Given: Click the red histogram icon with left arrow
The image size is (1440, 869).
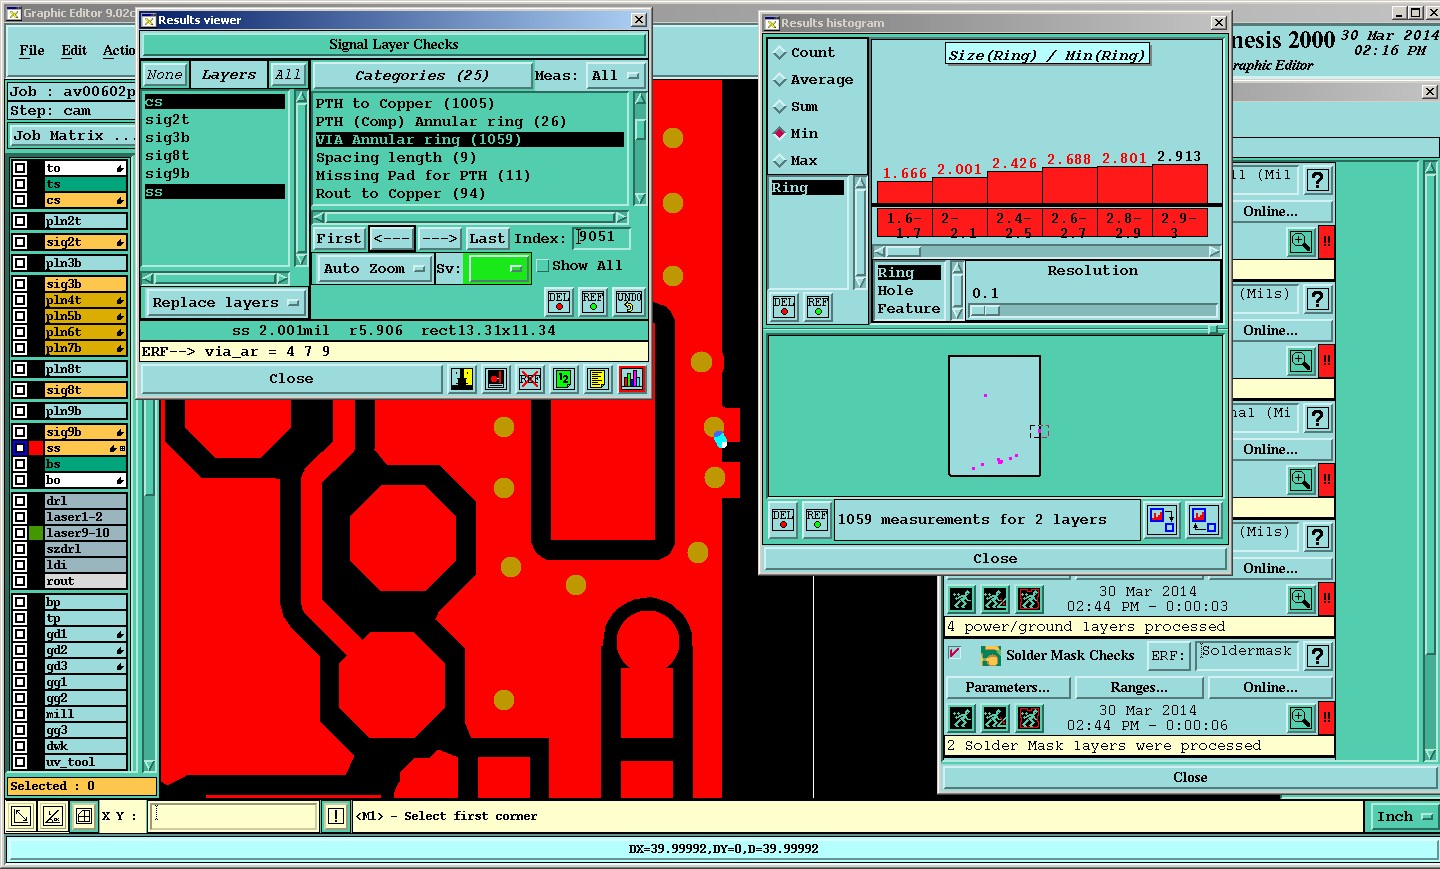Looking at the screenshot, I should (1203, 520).
